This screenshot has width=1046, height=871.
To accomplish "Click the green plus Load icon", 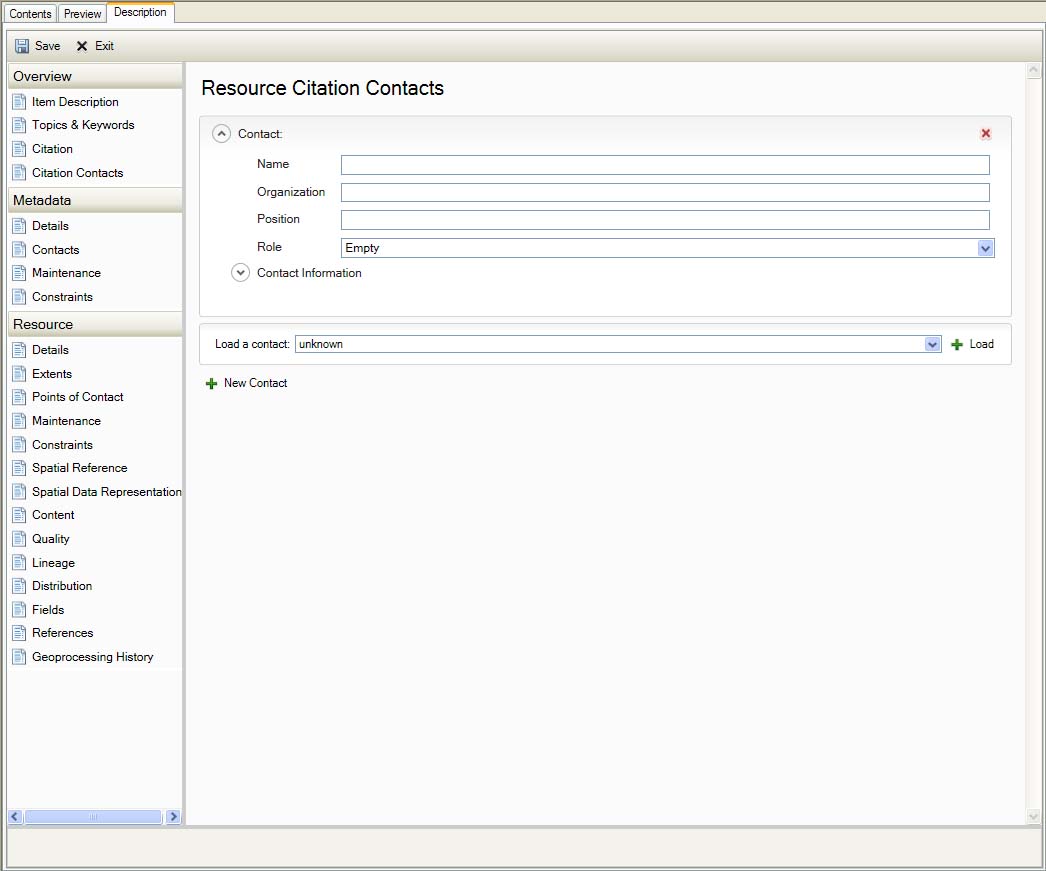I will (x=957, y=344).
